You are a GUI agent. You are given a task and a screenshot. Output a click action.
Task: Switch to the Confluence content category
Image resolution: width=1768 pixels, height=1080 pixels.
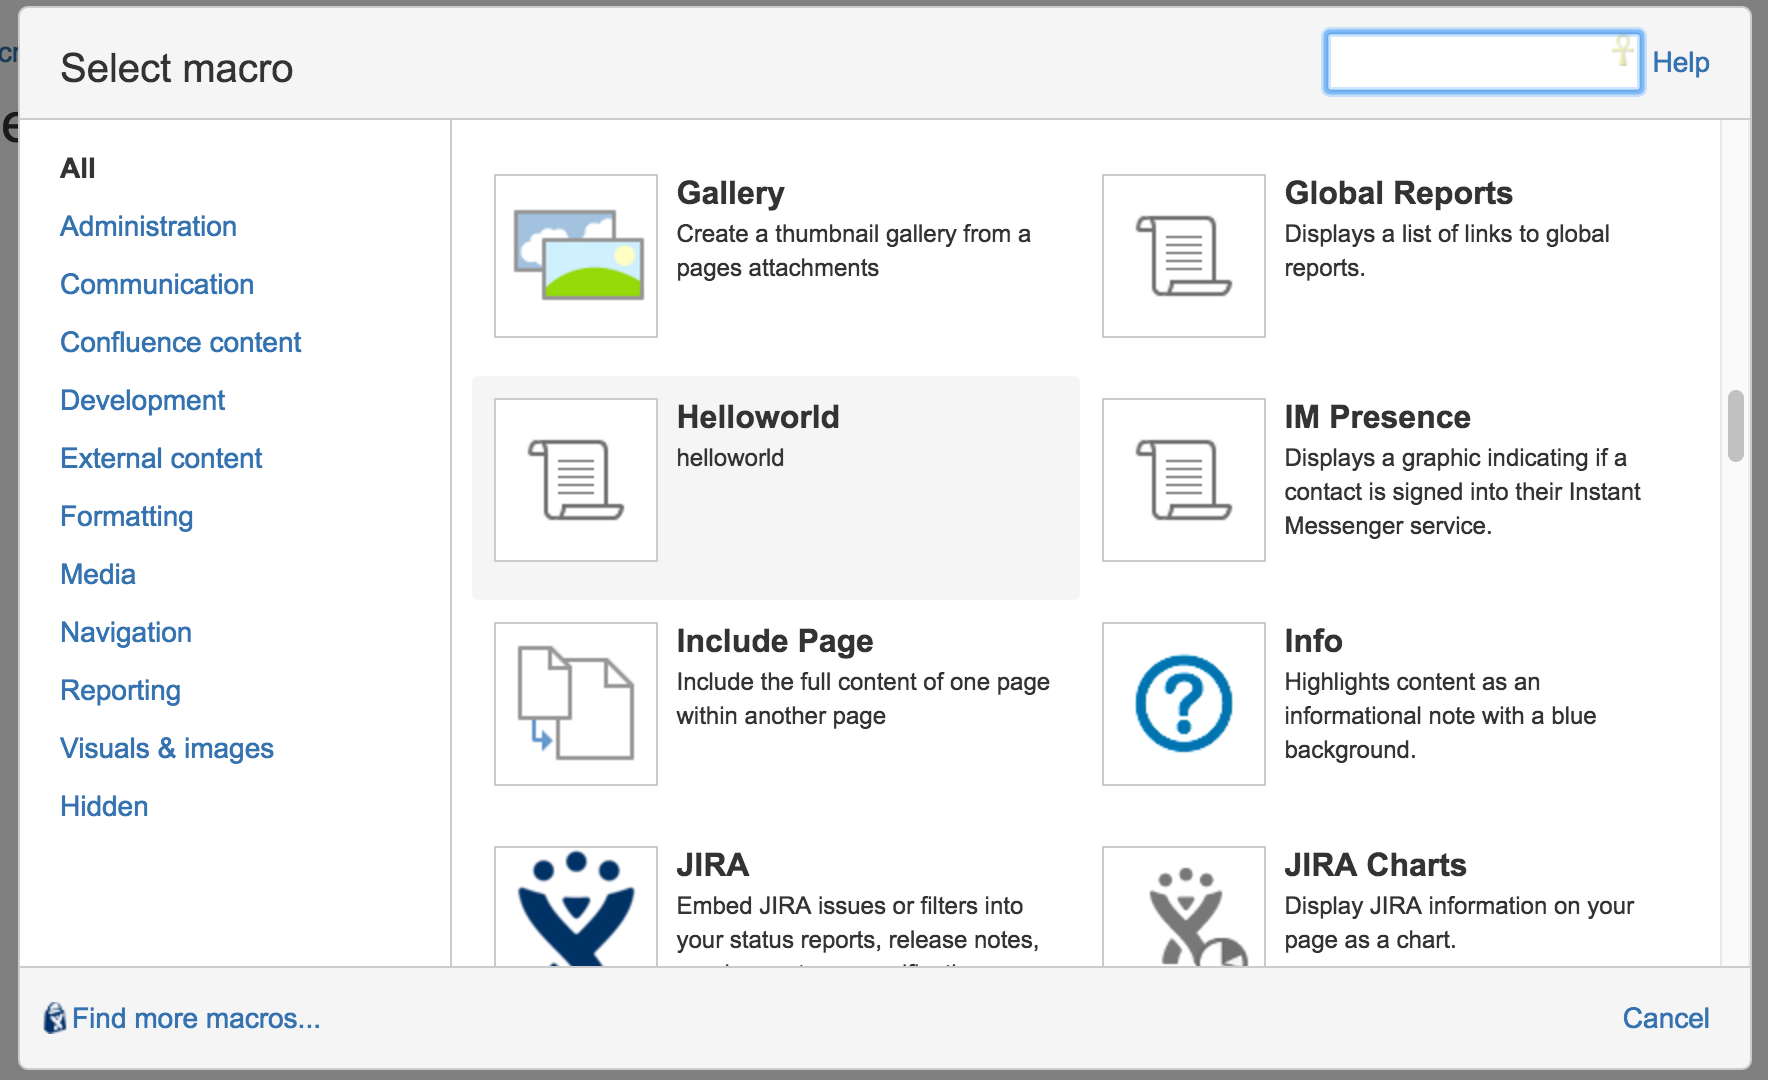tap(180, 342)
